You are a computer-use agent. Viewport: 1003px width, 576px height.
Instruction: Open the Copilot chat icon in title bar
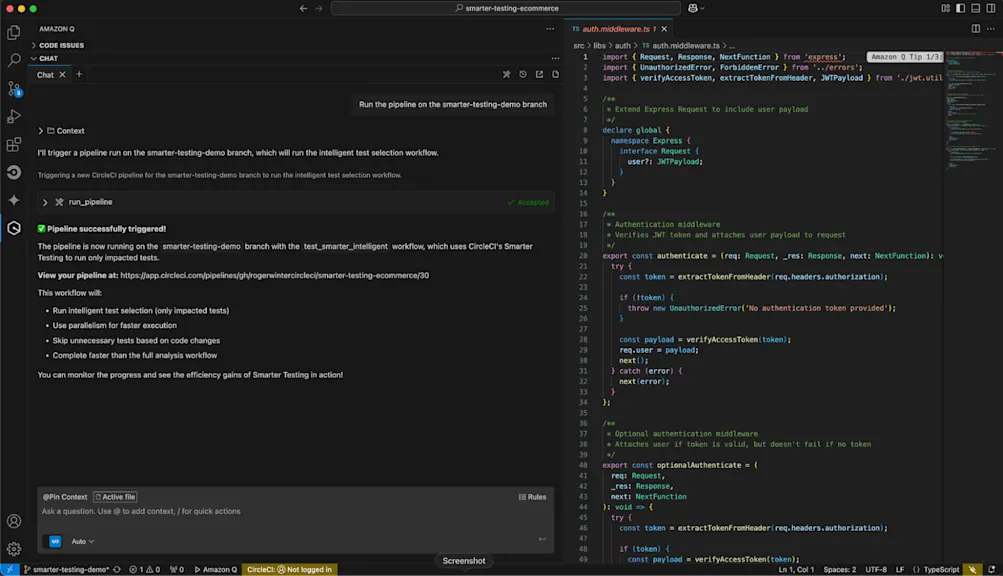[x=695, y=8]
